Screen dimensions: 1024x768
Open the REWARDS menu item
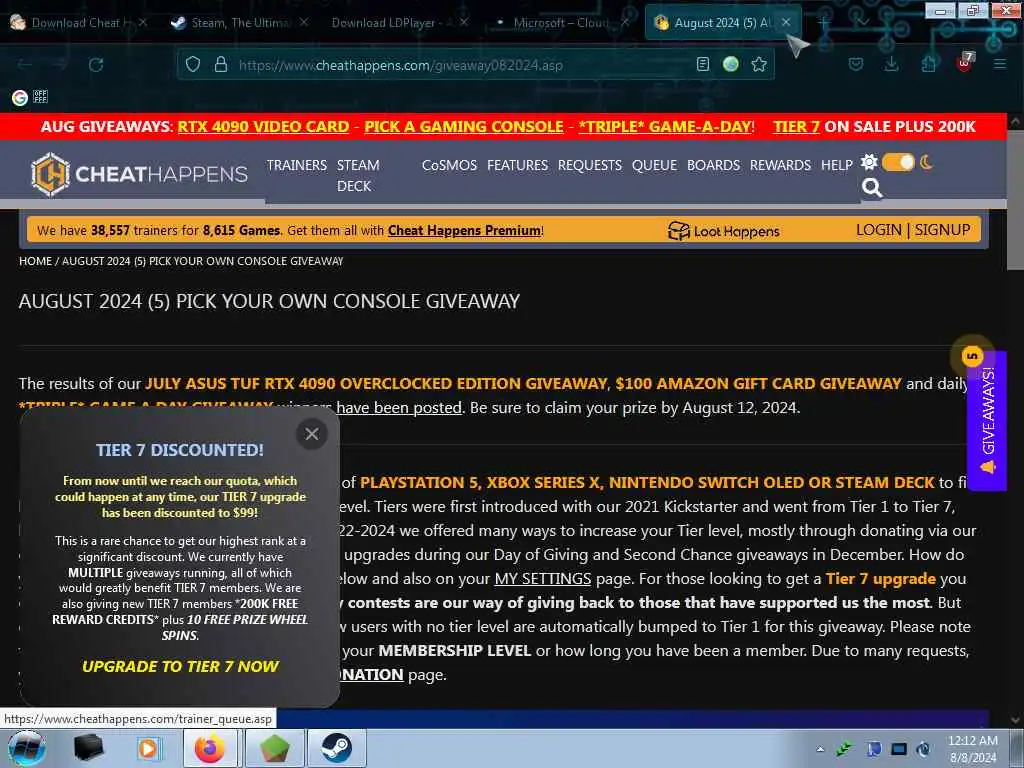[780, 165]
